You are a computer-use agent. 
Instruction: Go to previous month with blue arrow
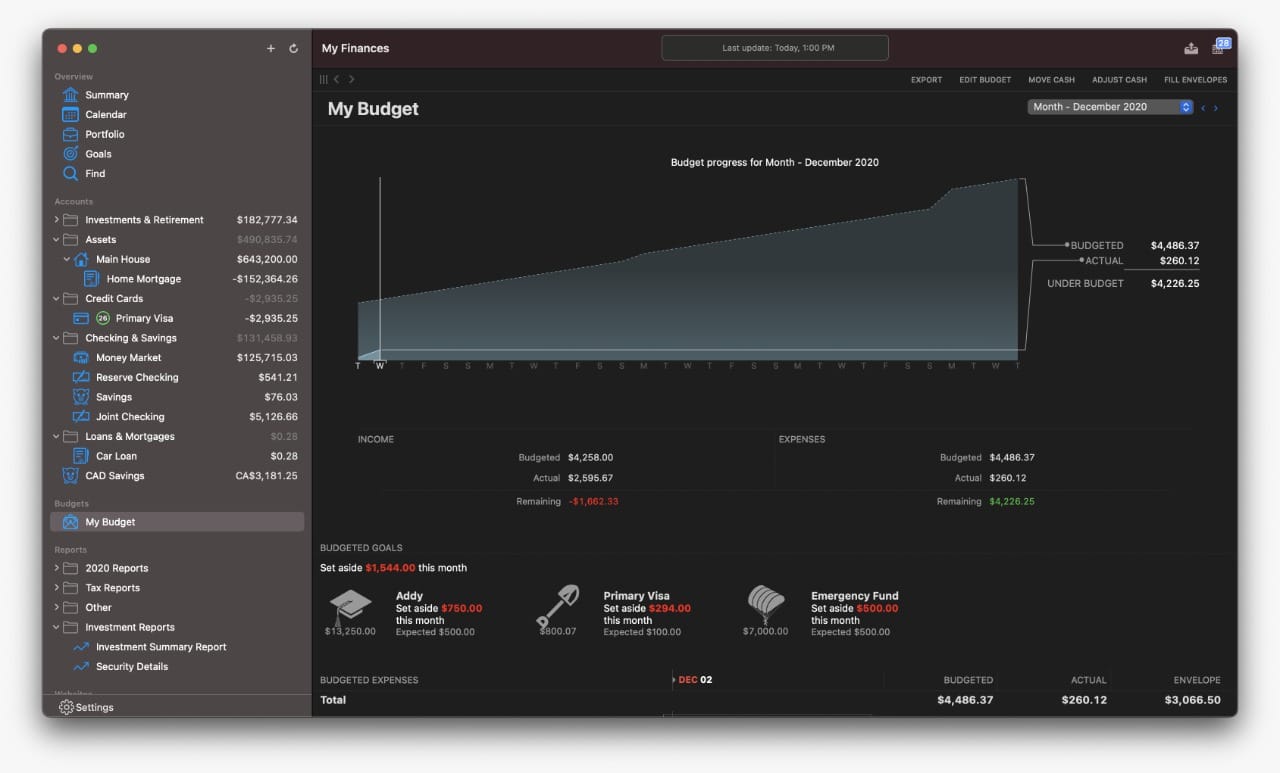(1203, 108)
